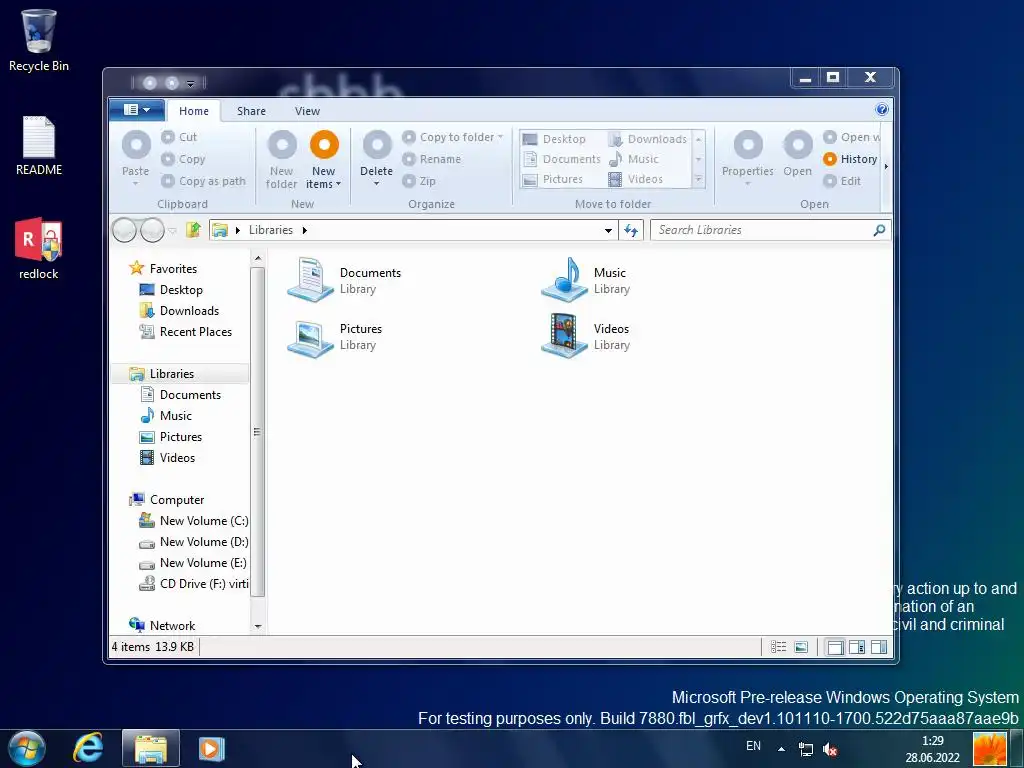
Task: Choose Desktop in Move to folder gallery
Action: (x=554, y=139)
